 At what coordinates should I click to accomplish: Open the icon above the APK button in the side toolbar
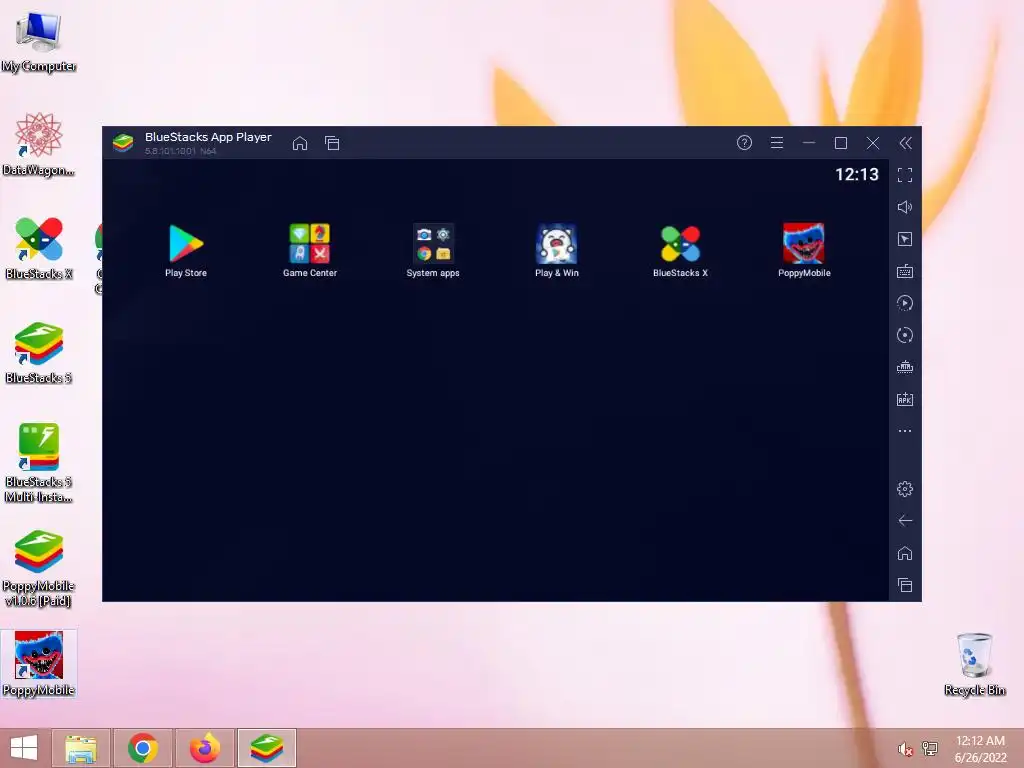pos(904,367)
